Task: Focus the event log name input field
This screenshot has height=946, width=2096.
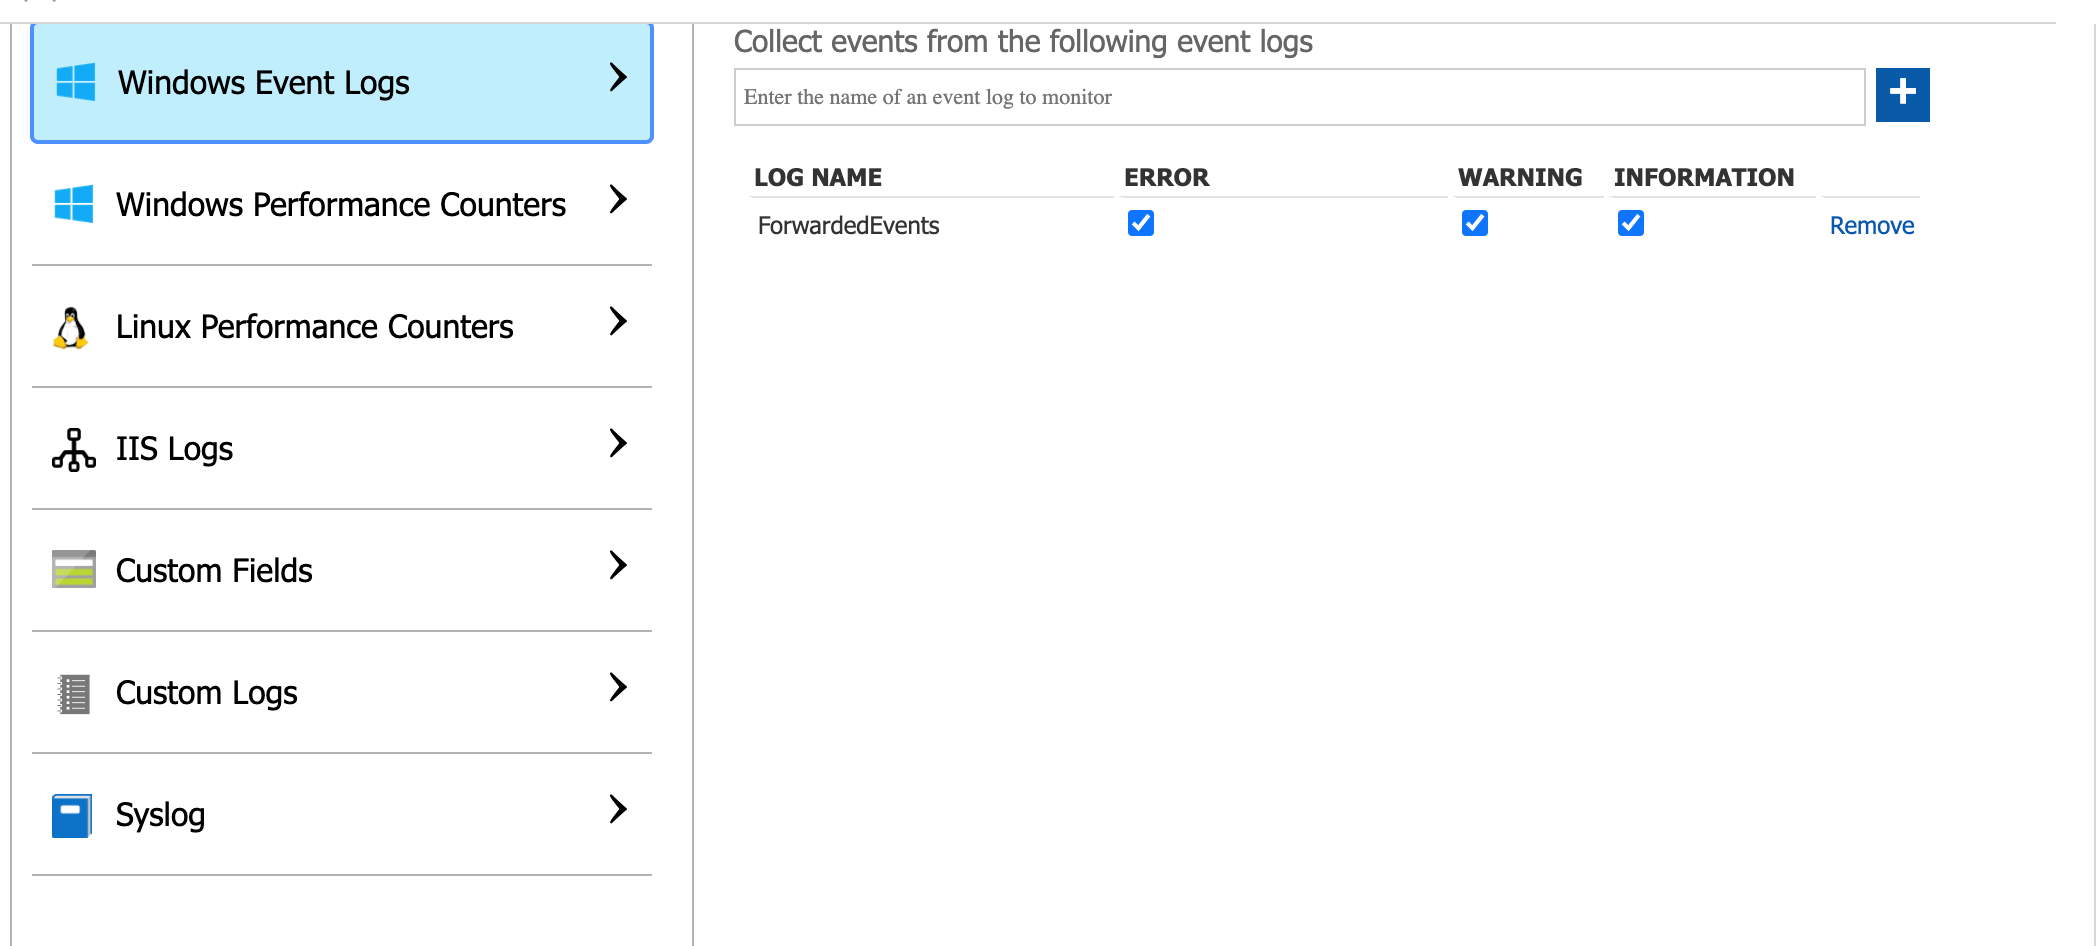Action: click(x=1300, y=97)
